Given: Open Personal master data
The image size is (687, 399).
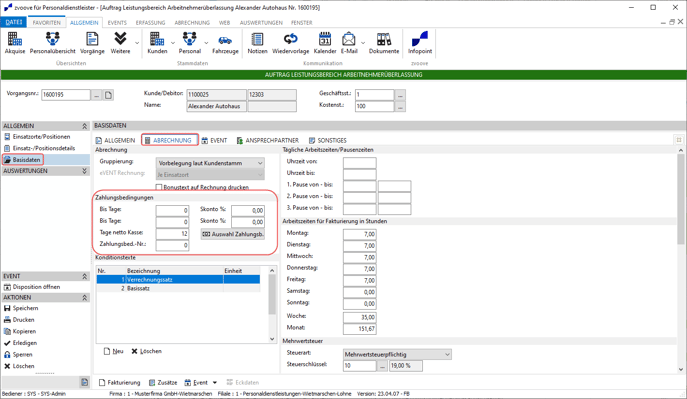Looking at the screenshot, I should click(x=190, y=43).
